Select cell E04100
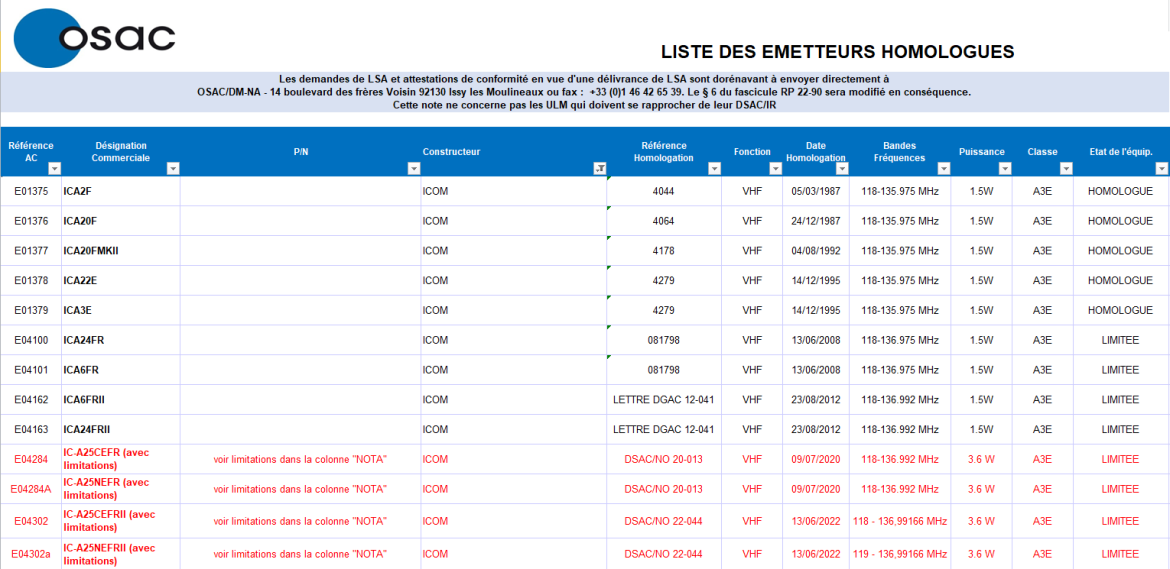Image resolution: width=1170 pixels, height=569 pixels. [31, 340]
